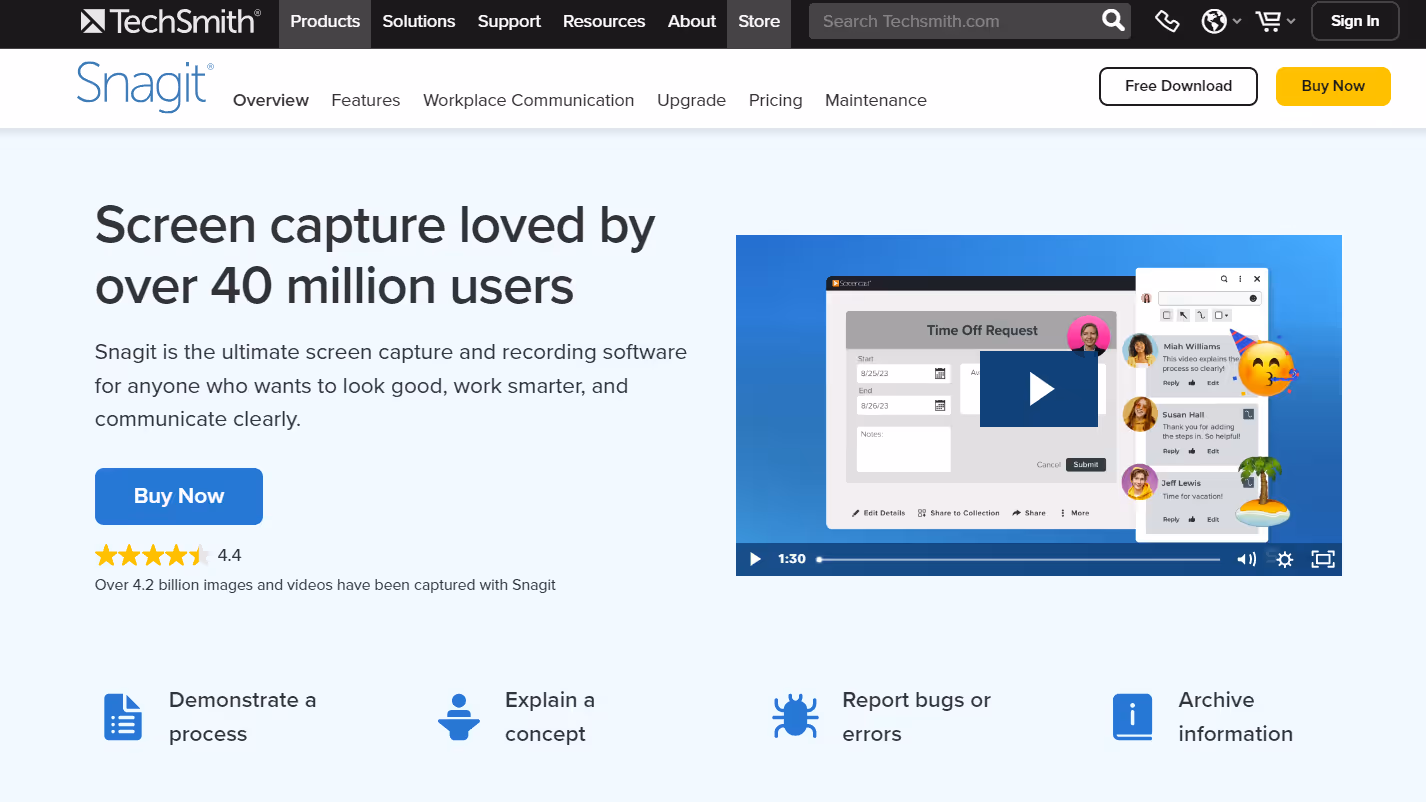
Task: Click the Search Techsmith.com field
Action: click(954, 21)
